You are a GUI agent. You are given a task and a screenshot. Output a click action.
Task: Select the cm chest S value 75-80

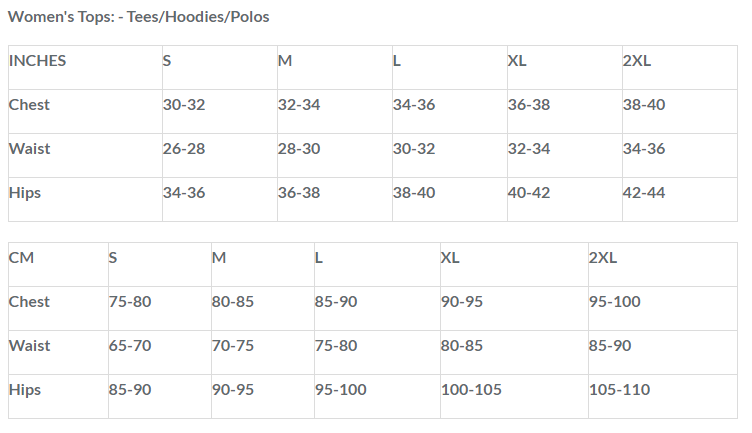130,302
